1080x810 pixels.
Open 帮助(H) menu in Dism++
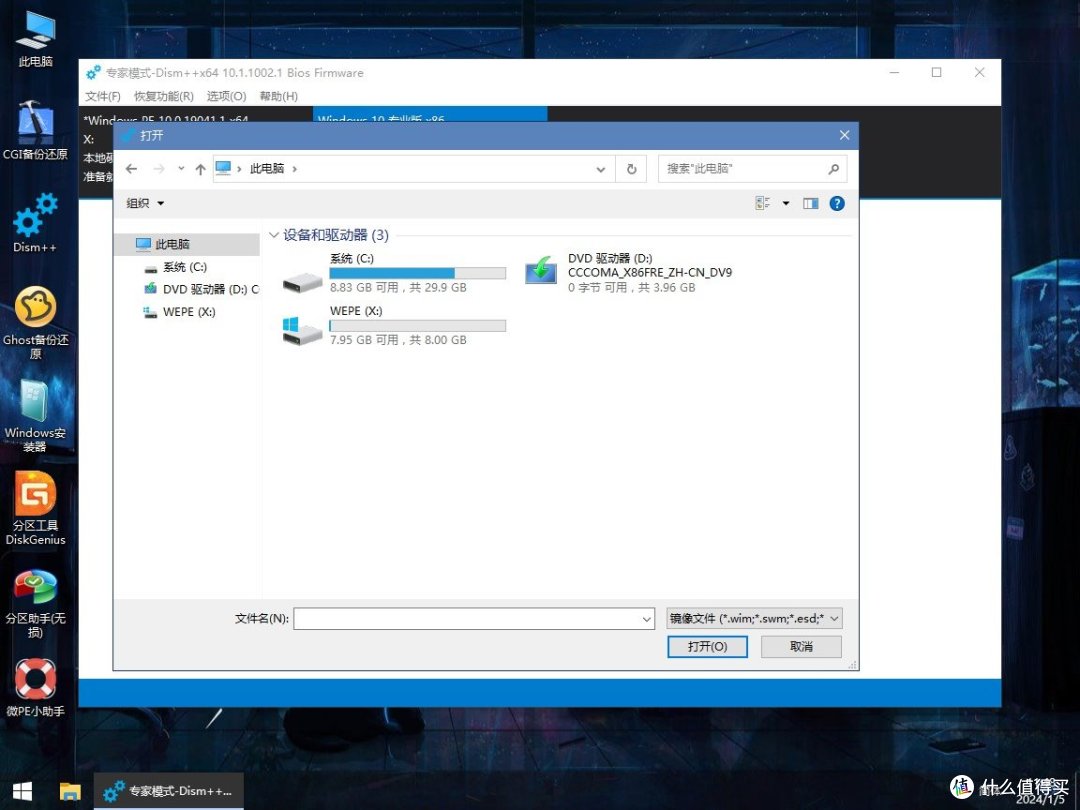(279, 96)
